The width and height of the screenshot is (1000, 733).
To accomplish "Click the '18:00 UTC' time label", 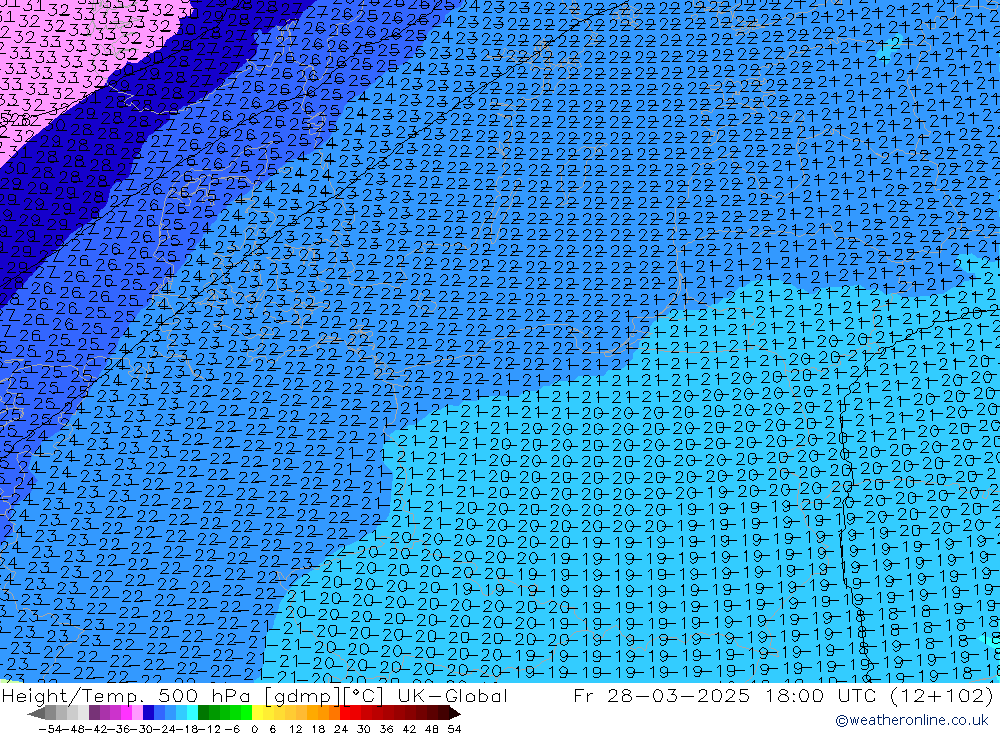I will pos(820,695).
